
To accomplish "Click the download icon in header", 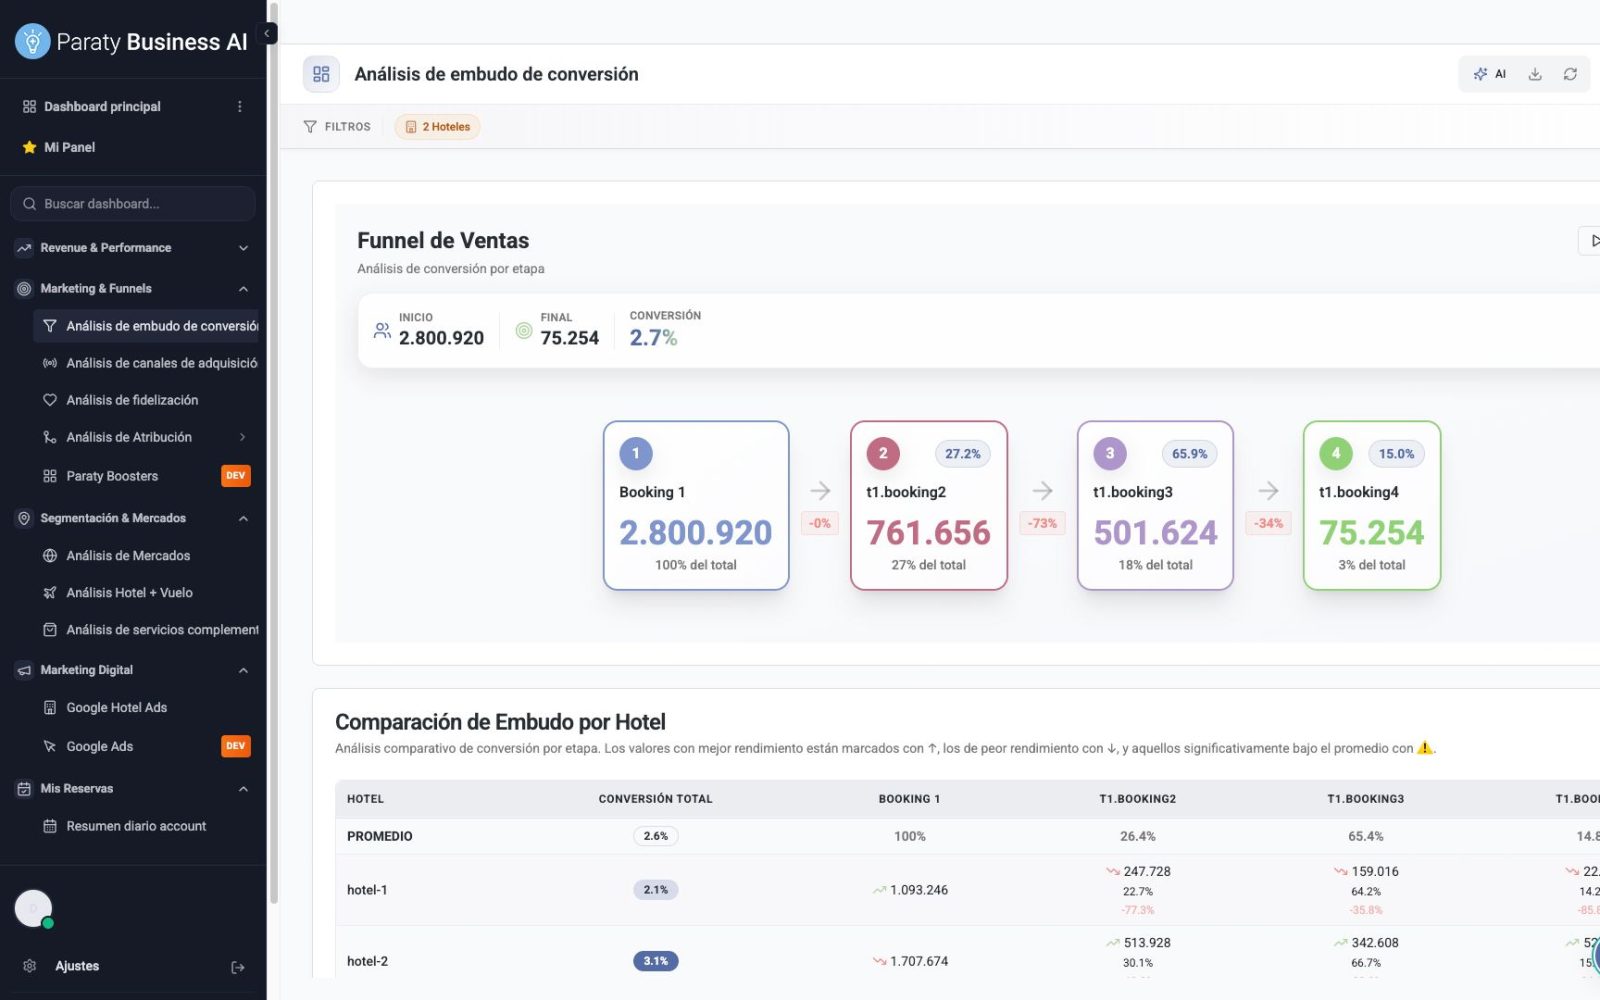I will point(1535,74).
